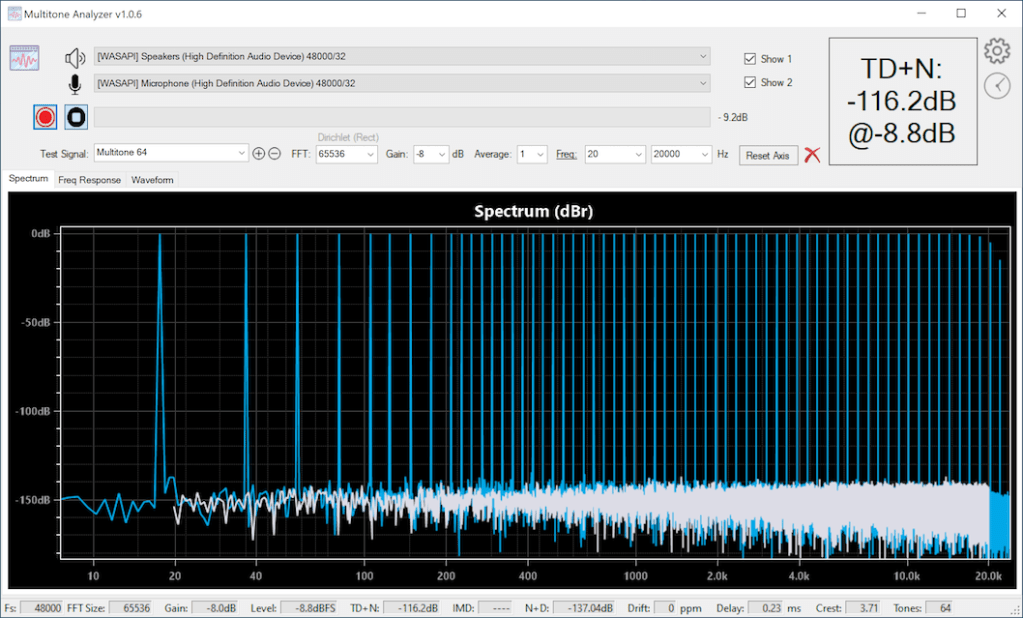Screen dimensions: 1023x618
Task: Click the plus icon beside Test Signal
Action: pyautogui.click(x=259, y=154)
